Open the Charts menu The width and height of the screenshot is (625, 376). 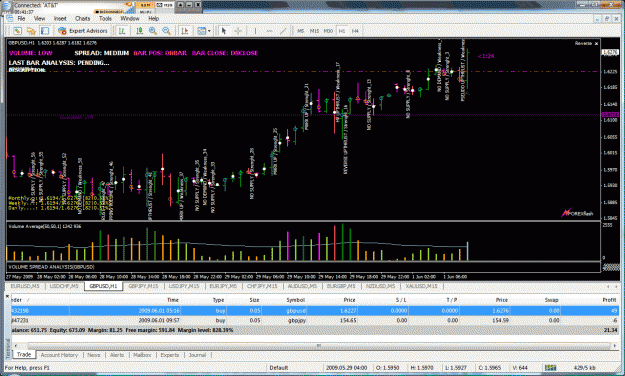(x=83, y=18)
